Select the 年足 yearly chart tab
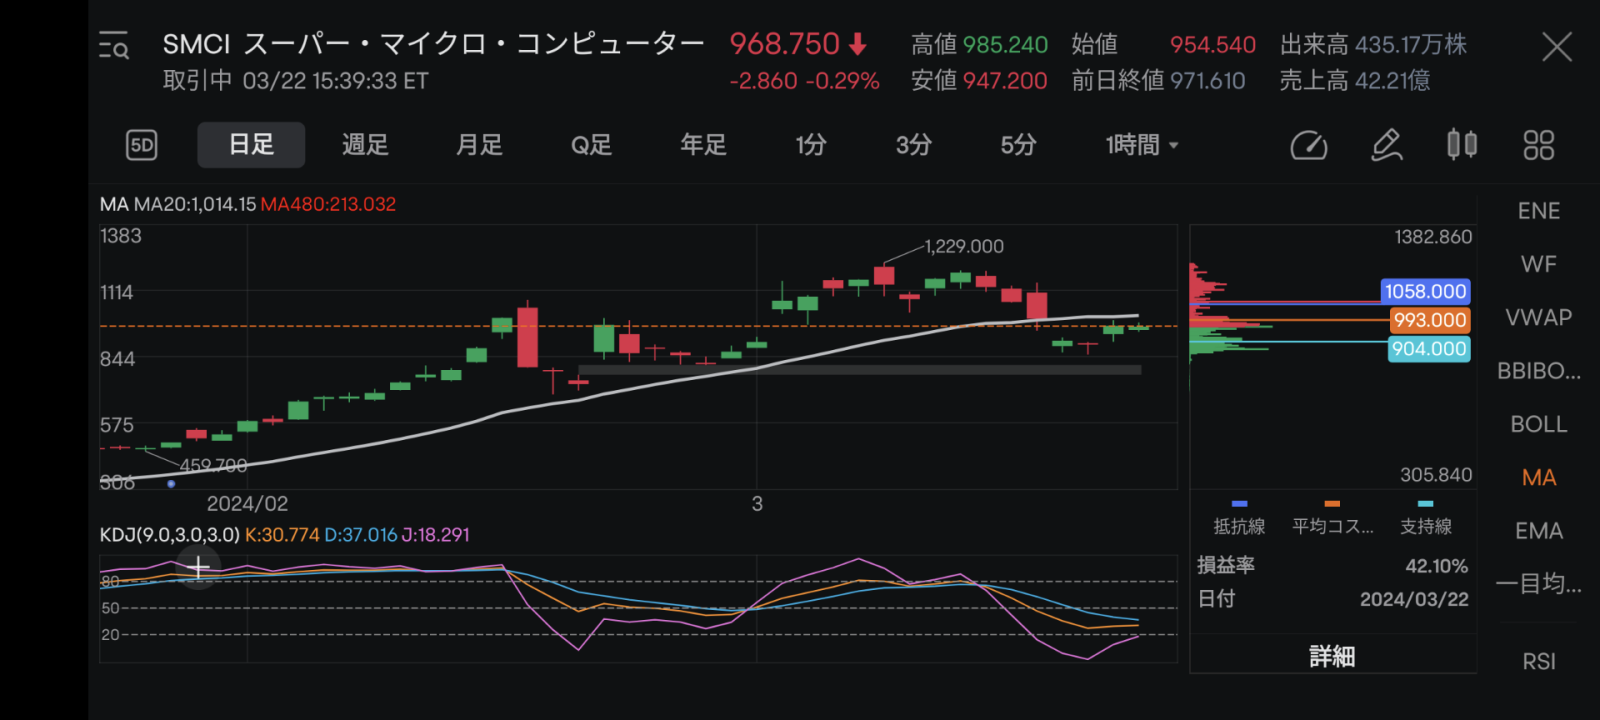Viewport: 1600px width, 720px height. (703, 145)
